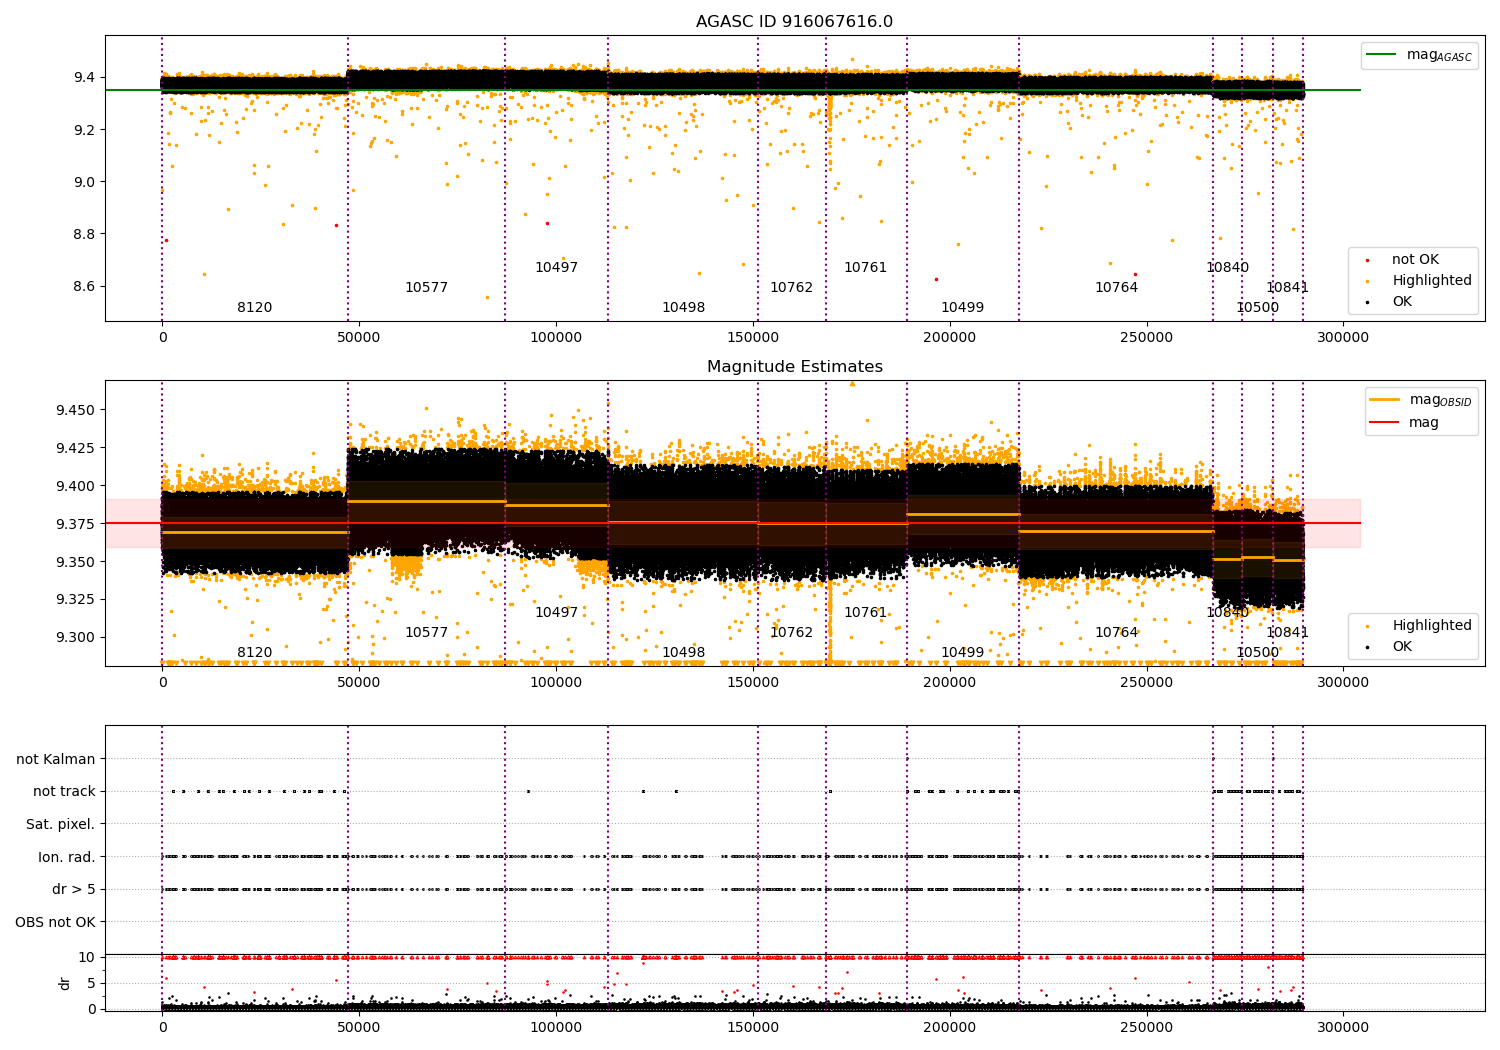The image size is (1500, 1050).
Task: Click 'Highlighted' in the Magnitude Estimates legend
Action: tap(1431, 626)
